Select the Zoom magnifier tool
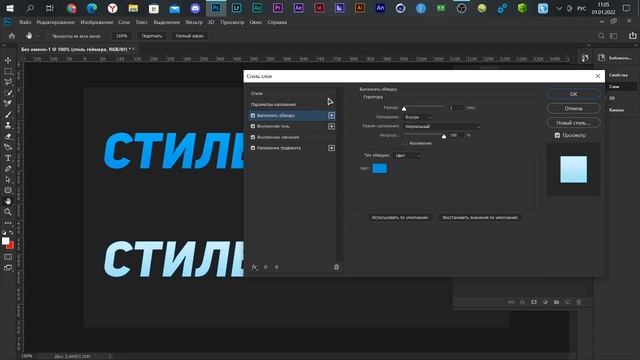This screenshot has width=640, height=360. click(8, 211)
